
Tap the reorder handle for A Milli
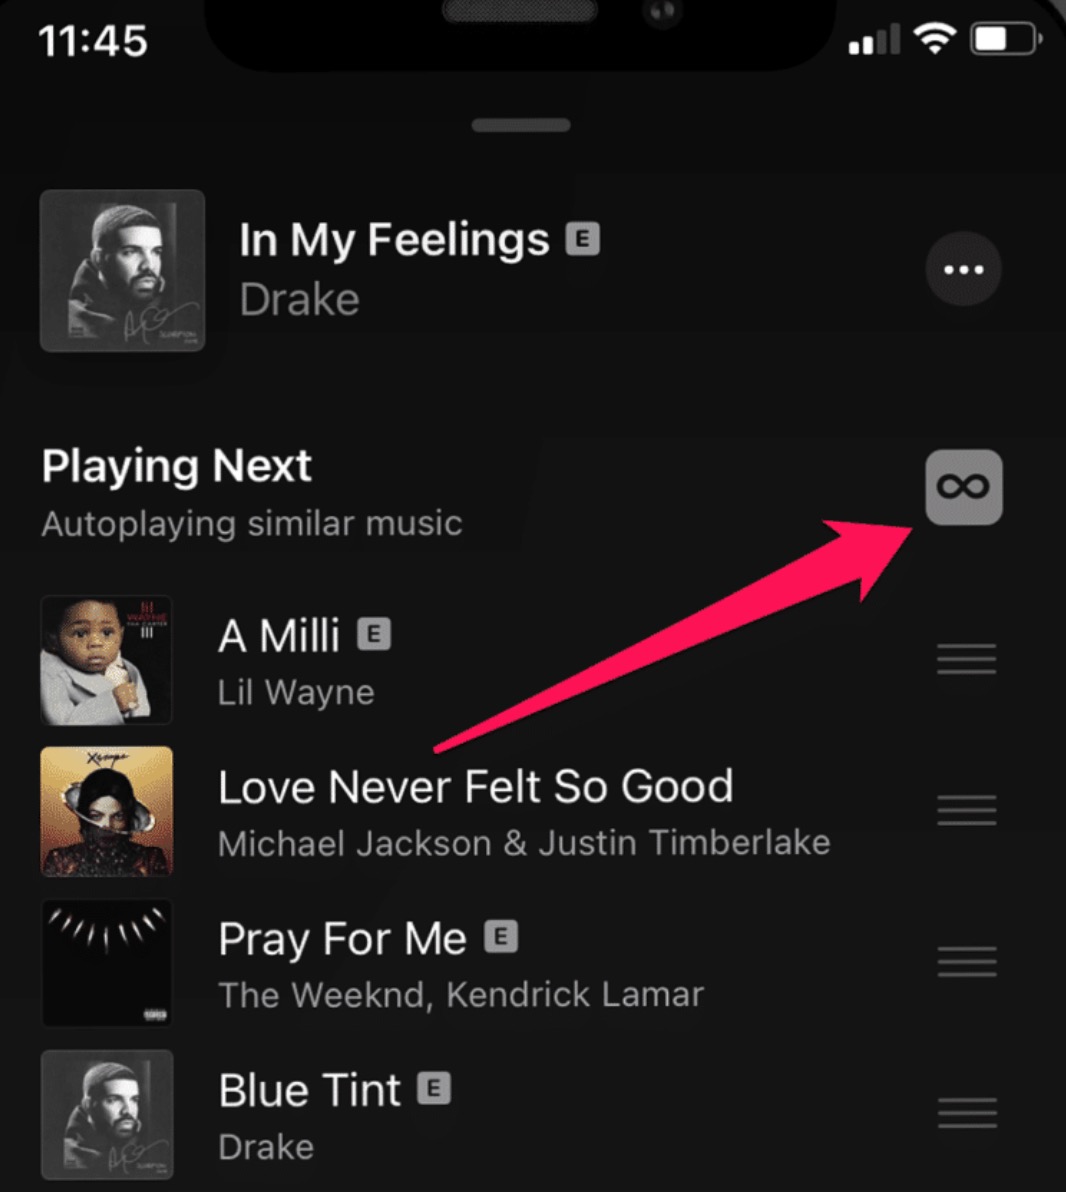coord(966,659)
